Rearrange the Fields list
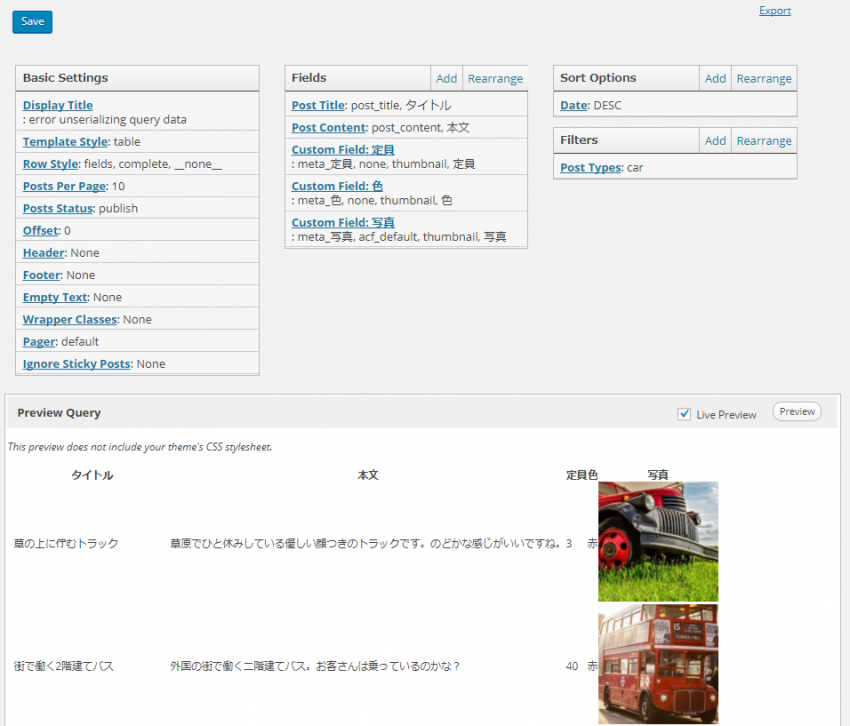 pos(495,79)
